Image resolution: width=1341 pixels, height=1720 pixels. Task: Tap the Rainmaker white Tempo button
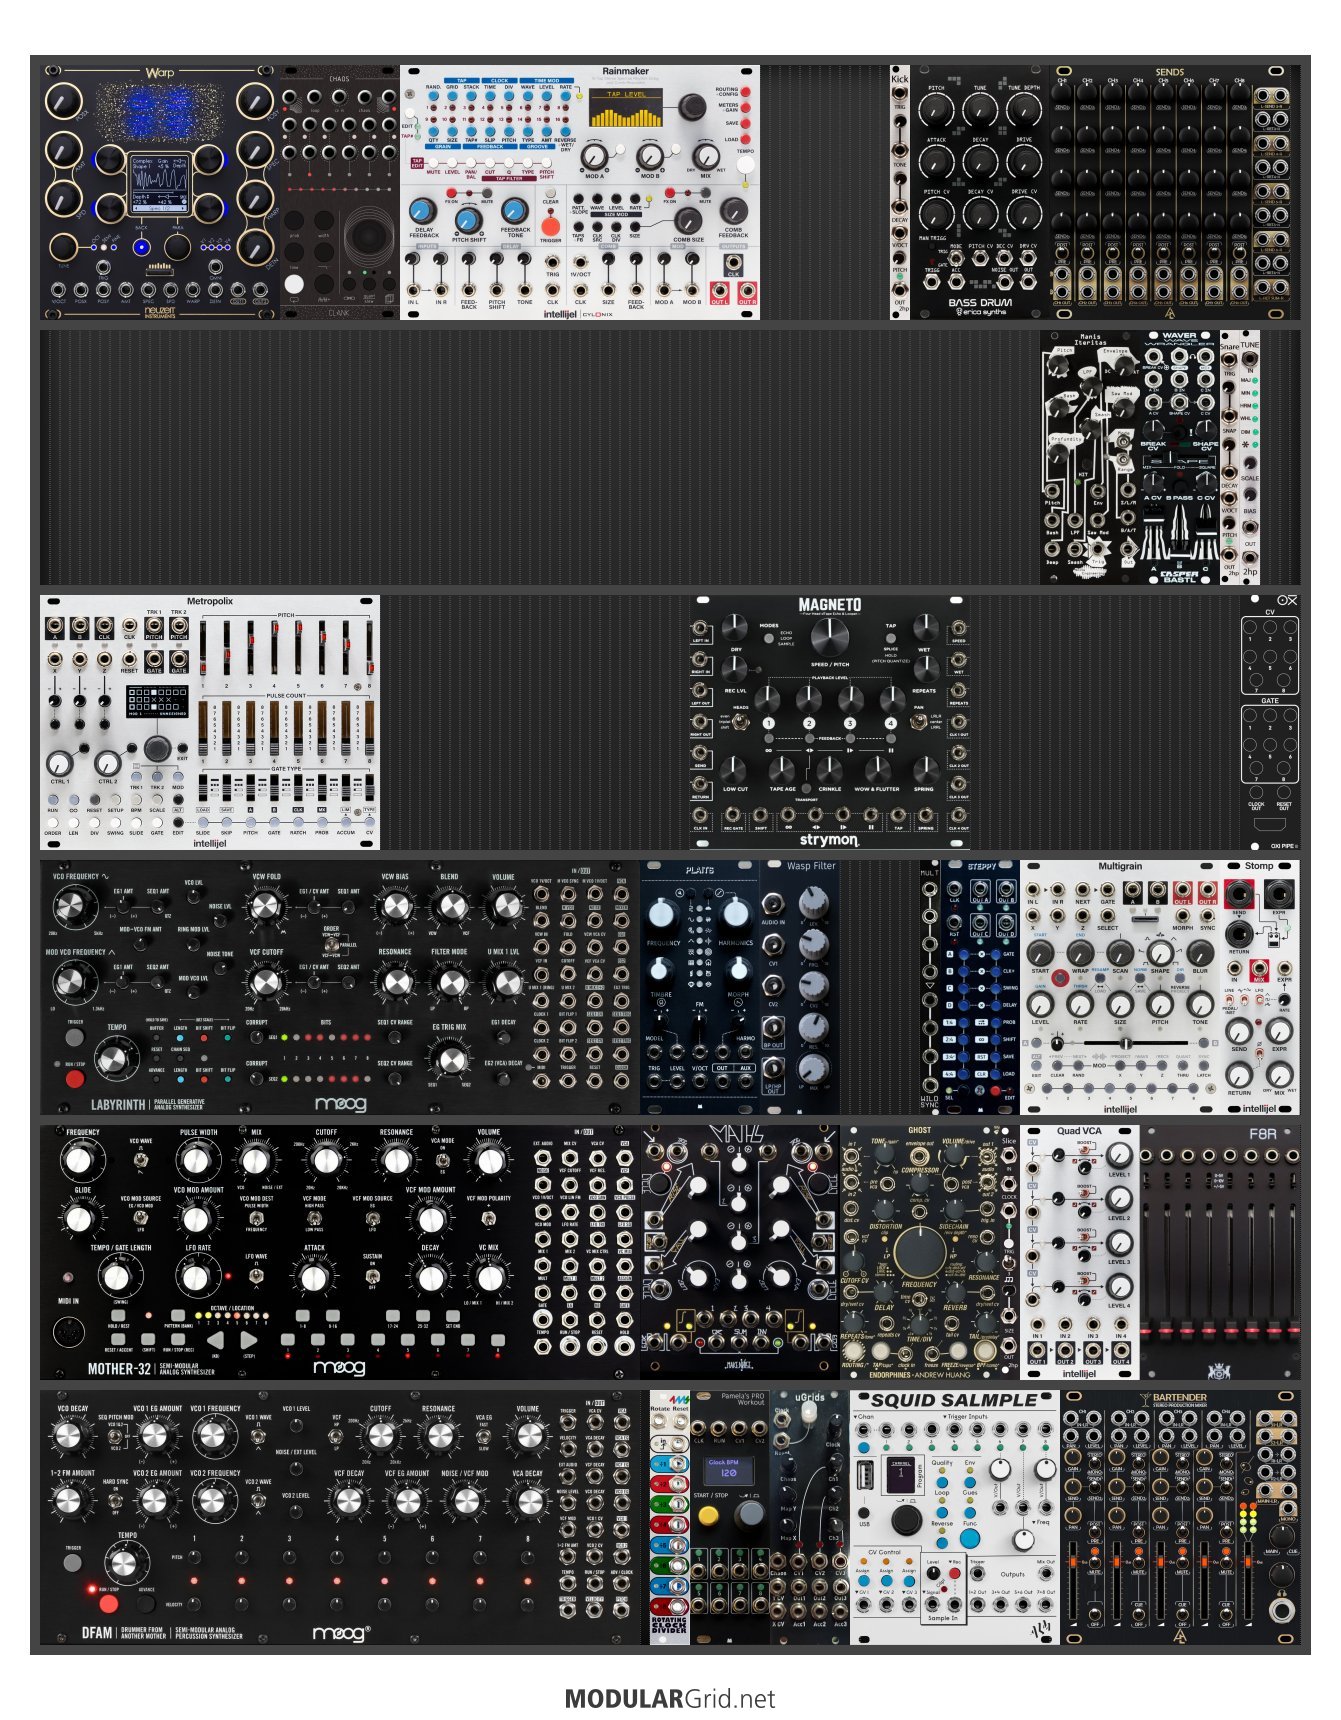pyautogui.click(x=745, y=166)
